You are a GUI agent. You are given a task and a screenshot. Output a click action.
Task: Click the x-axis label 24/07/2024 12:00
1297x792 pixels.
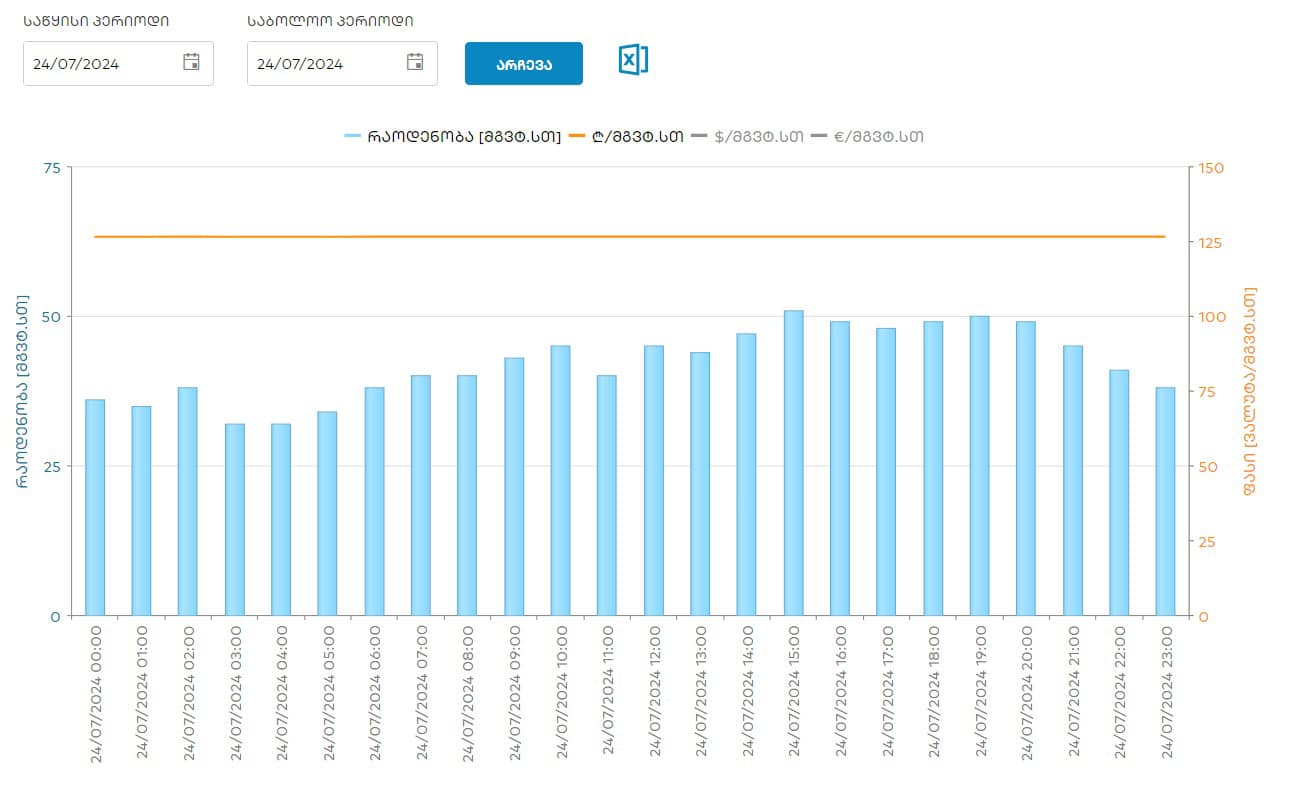point(655,693)
